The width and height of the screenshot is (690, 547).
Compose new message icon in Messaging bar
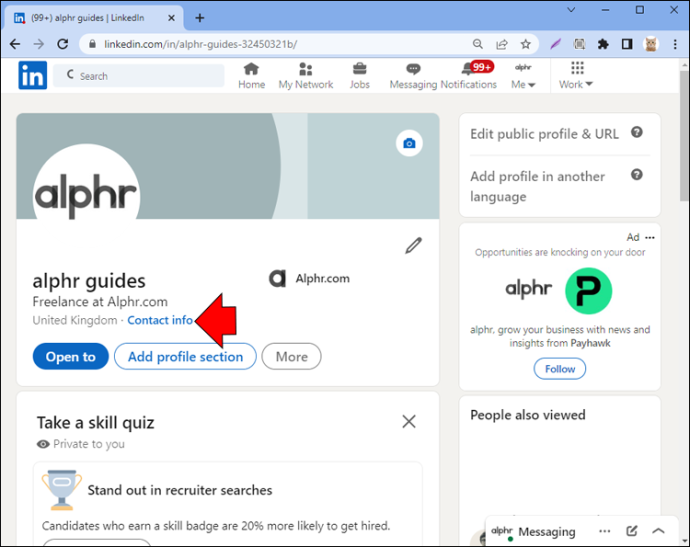click(631, 531)
